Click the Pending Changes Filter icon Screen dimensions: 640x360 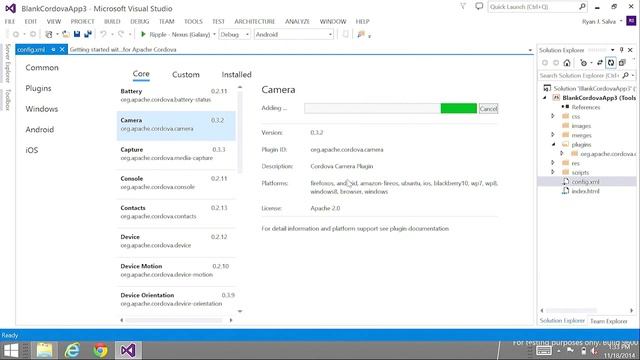[x=584, y=63]
